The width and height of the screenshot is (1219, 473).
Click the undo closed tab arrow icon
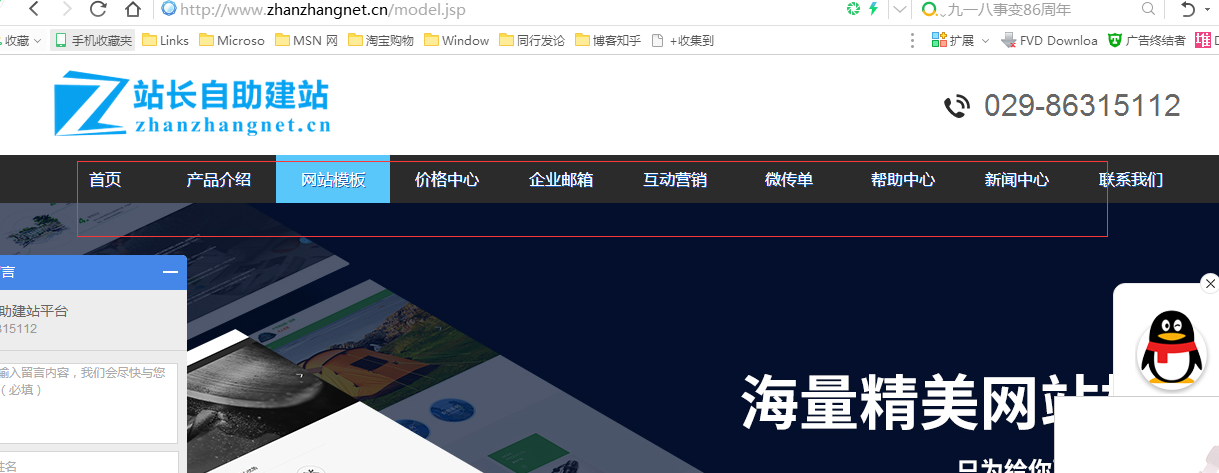point(1188,10)
